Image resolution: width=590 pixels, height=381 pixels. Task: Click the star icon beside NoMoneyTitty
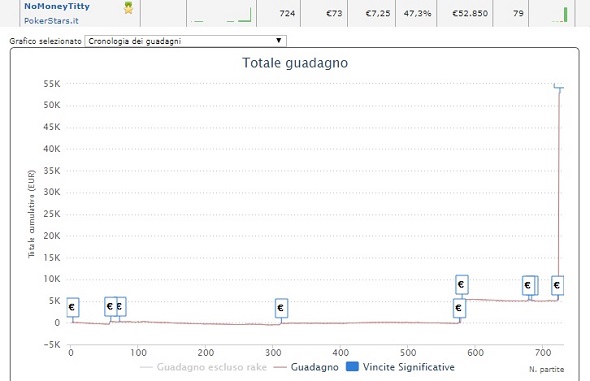[128, 8]
